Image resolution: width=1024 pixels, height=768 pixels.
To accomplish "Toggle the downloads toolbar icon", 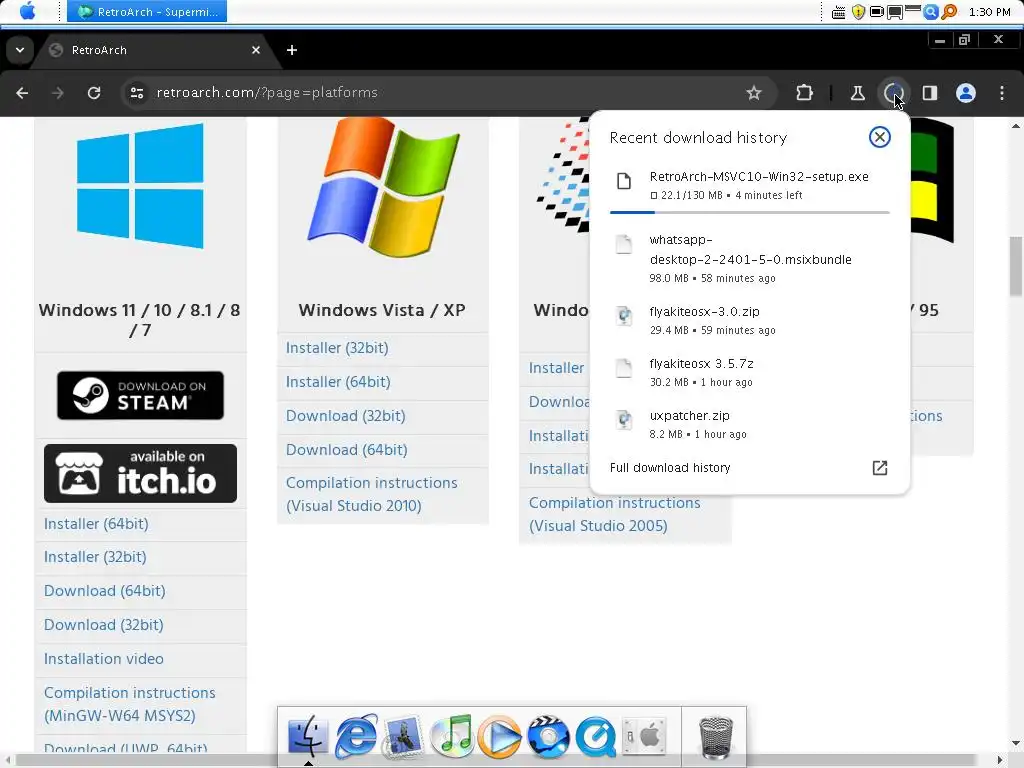I will (x=893, y=93).
